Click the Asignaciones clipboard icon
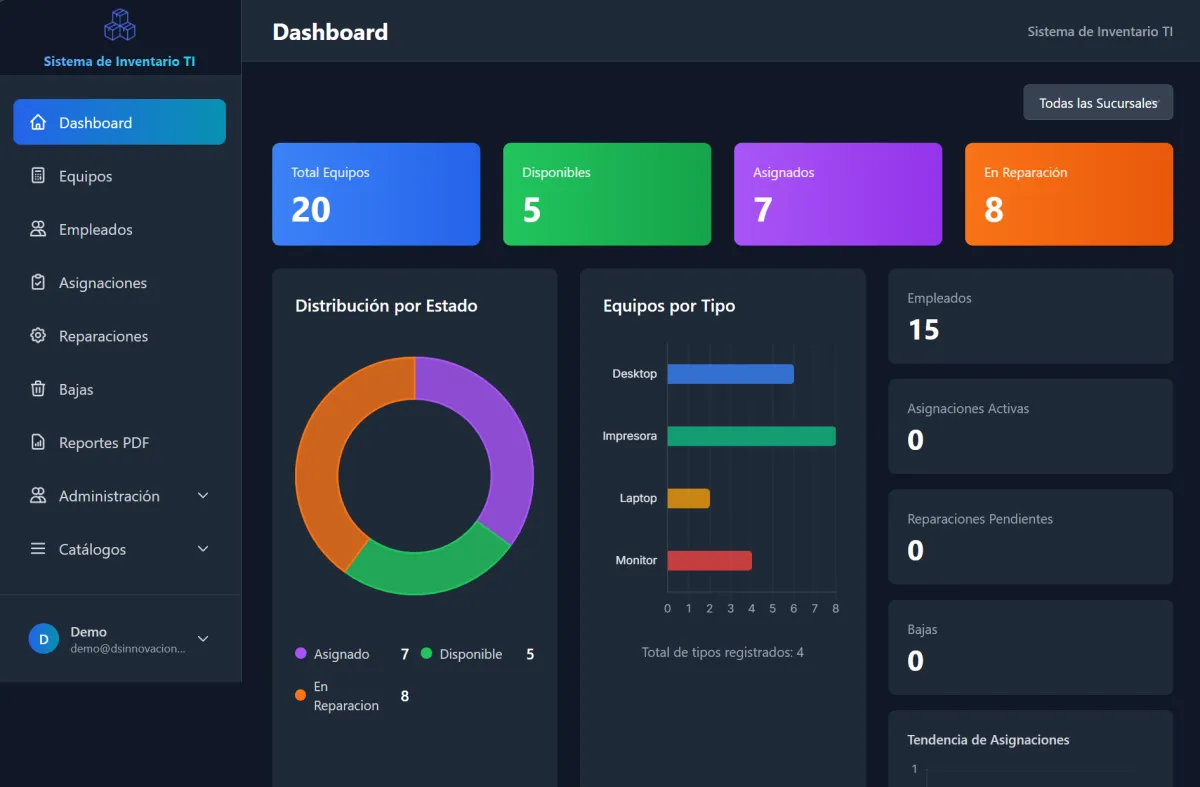The image size is (1200, 787). (38, 282)
